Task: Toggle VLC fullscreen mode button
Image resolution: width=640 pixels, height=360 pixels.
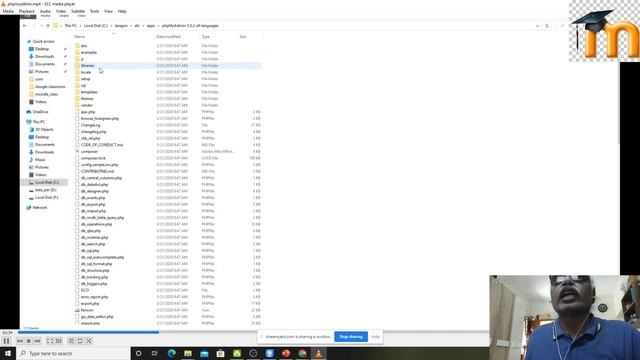Action: click(49, 341)
